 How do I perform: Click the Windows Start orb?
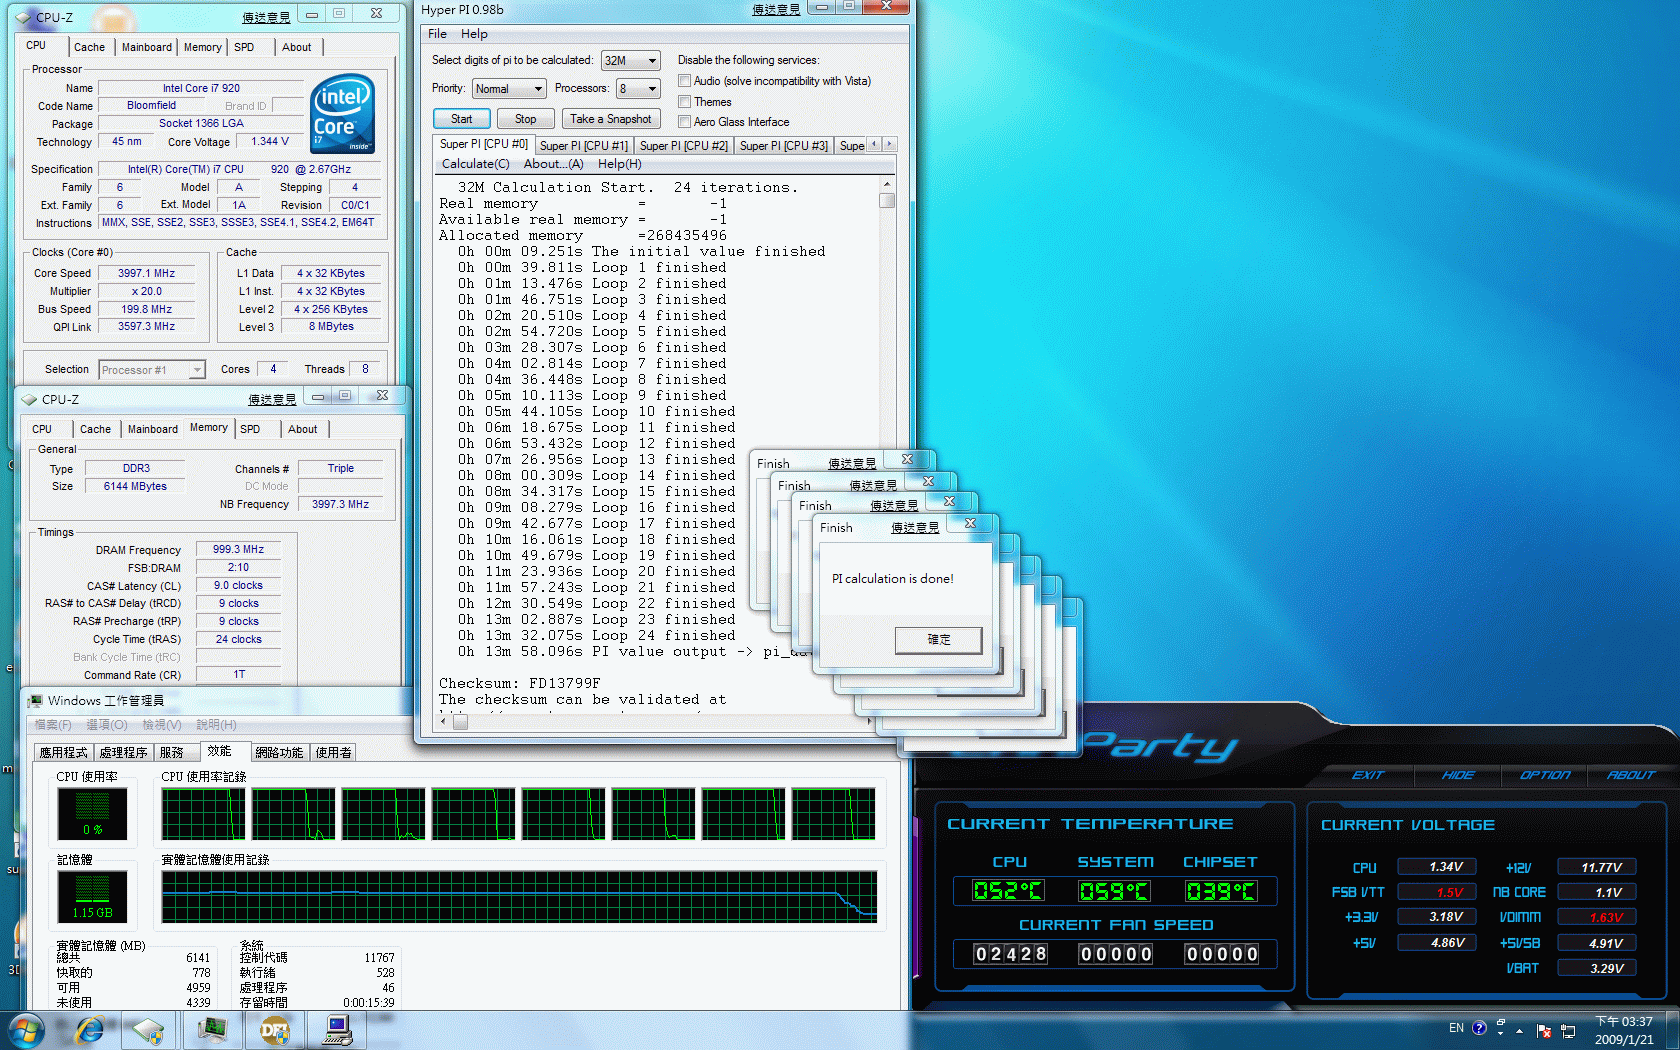[x=27, y=1030]
